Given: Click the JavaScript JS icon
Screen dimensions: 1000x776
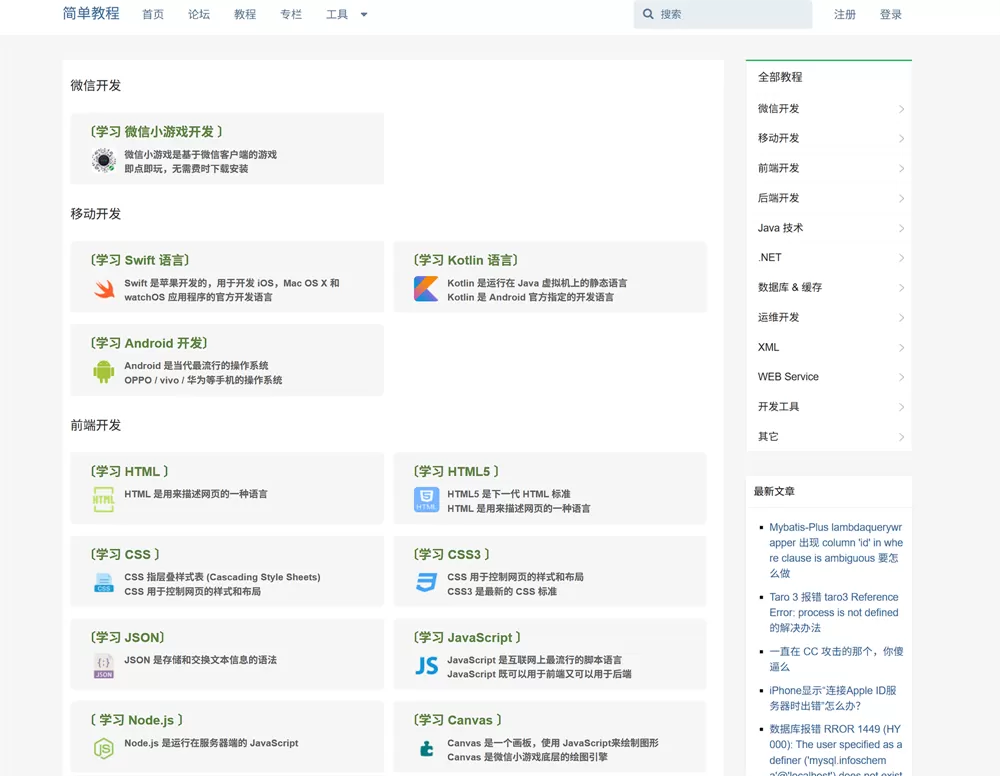Looking at the screenshot, I should click(426, 666).
